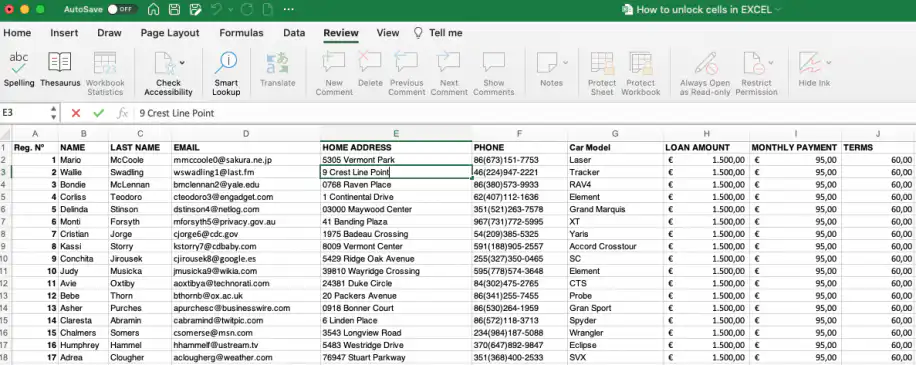
Task: Click phone cell 967(731)772-5995
Action: [x=519, y=222]
